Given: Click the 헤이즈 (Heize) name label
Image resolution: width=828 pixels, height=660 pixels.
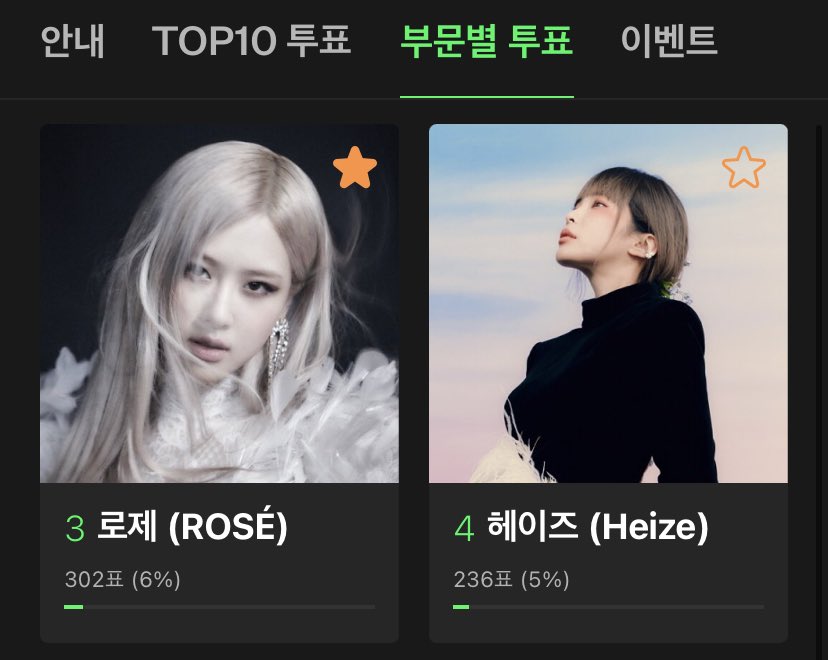Looking at the screenshot, I should pyautogui.click(x=597, y=526).
